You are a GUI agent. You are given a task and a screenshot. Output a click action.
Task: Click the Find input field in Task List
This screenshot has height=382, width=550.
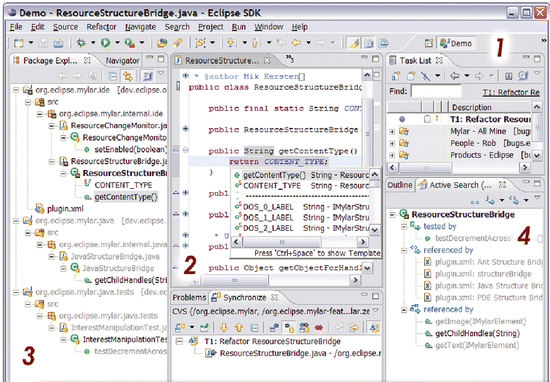click(x=436, y=92)
